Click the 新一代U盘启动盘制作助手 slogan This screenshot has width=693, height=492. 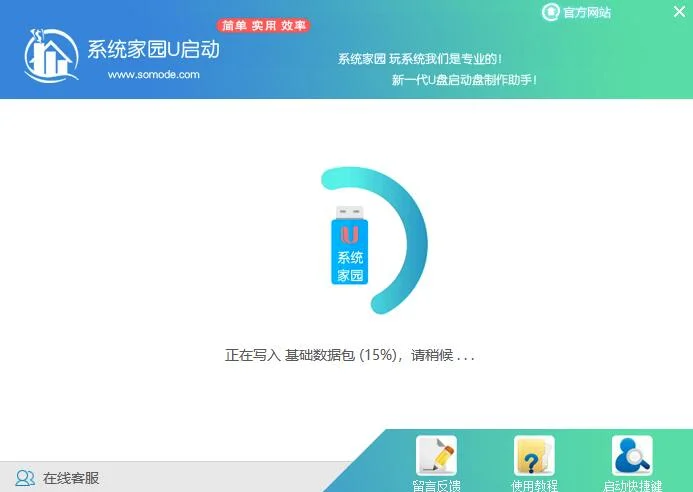tap(465, 80)
